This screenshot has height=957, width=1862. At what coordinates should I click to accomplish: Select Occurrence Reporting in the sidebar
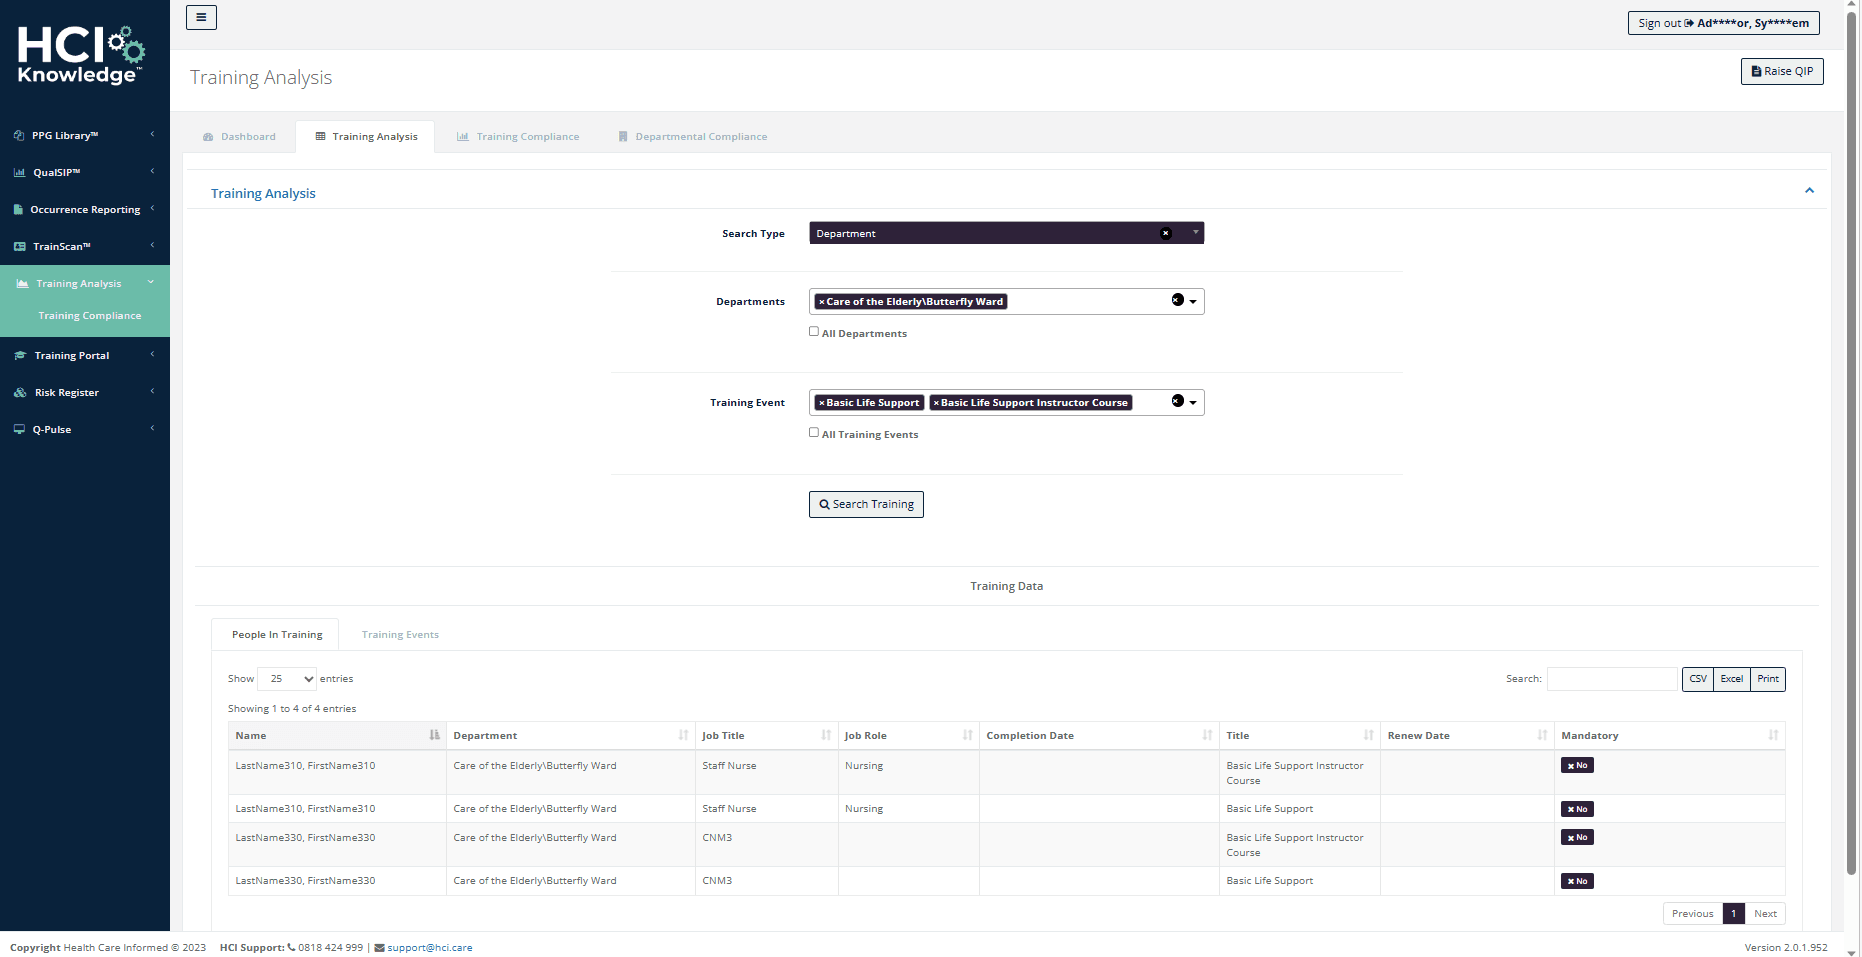[86, 209]
